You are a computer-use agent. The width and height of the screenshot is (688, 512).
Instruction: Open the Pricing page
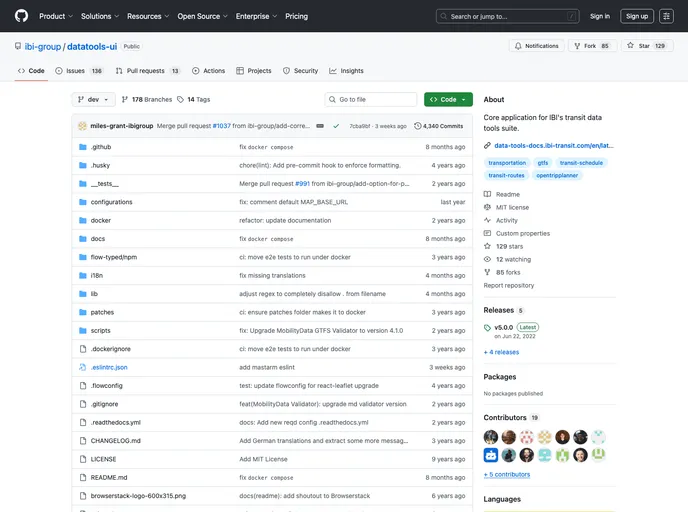[297, 16]
